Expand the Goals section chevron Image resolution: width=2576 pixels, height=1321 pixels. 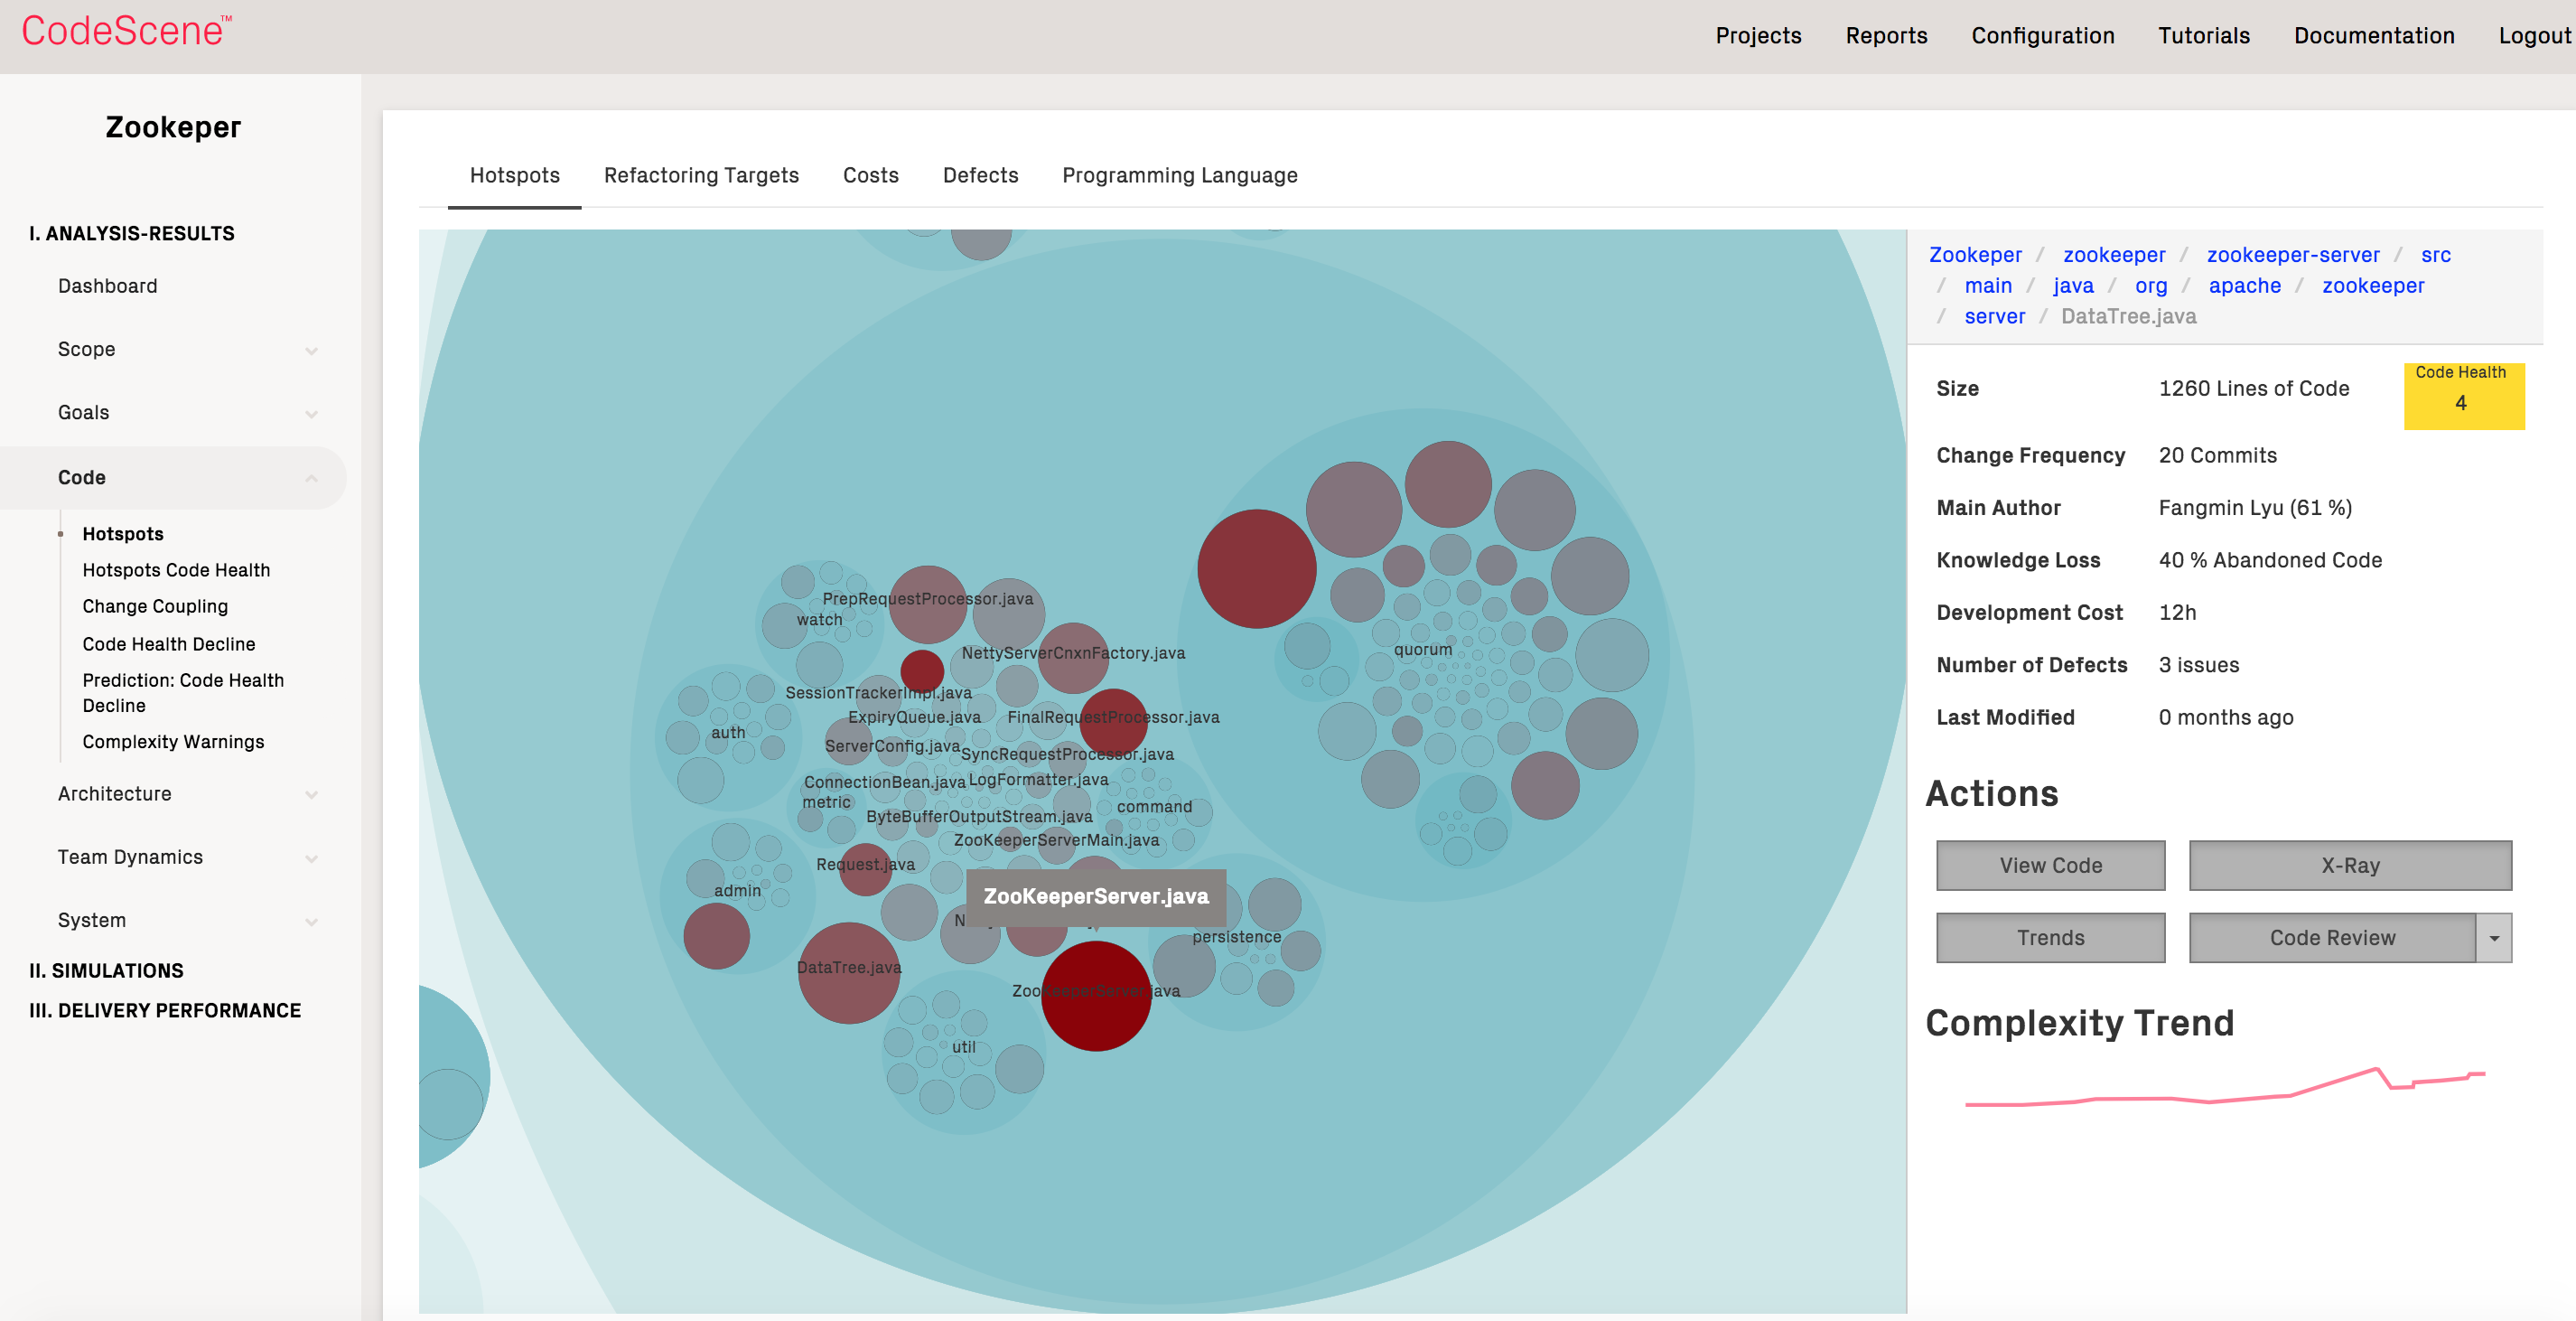pos(311,414)
